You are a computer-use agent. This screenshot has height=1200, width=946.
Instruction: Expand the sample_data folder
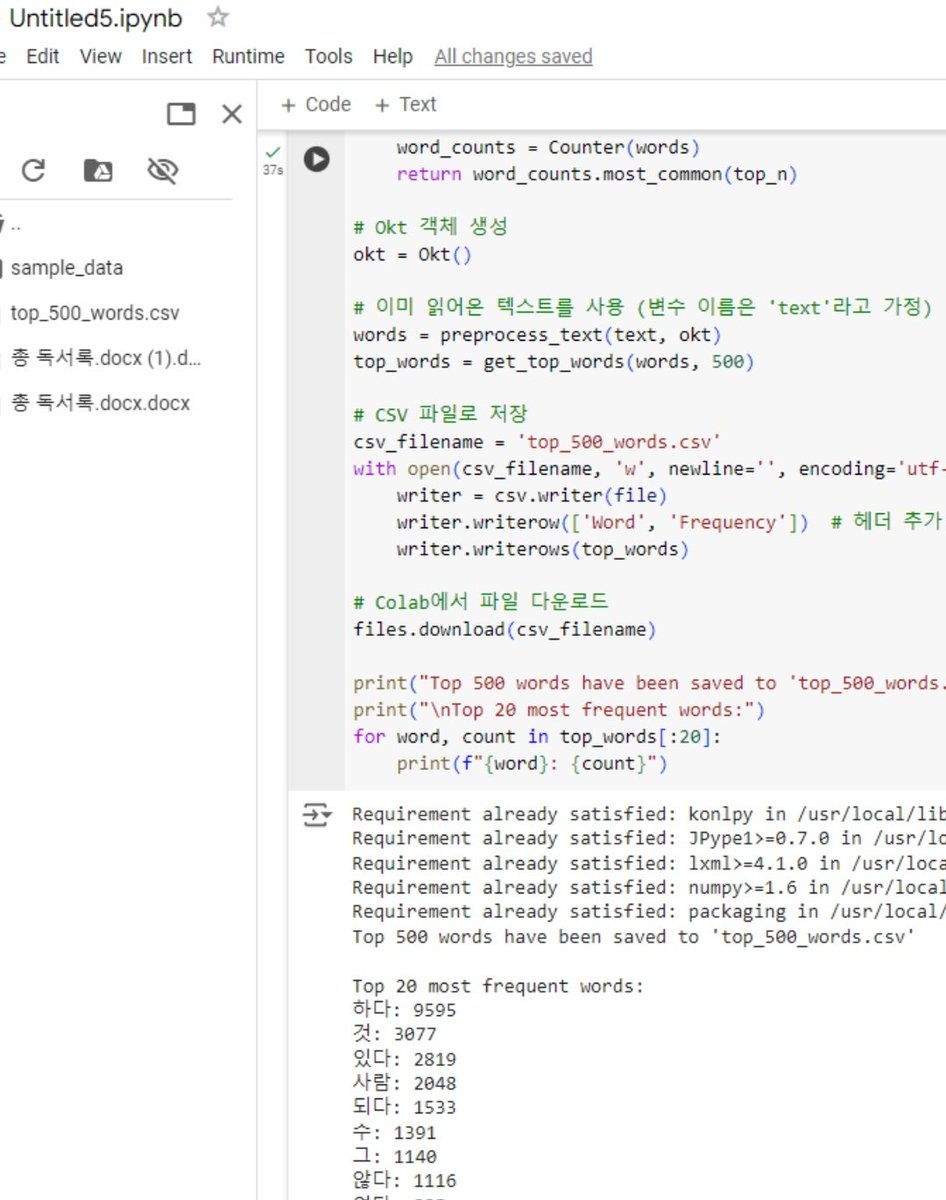[68, 267]
